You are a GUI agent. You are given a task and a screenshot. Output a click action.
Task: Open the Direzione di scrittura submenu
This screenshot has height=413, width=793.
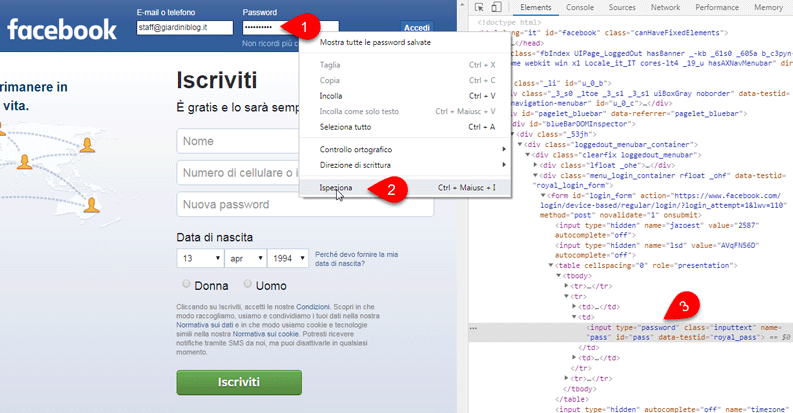click(405, 165)
